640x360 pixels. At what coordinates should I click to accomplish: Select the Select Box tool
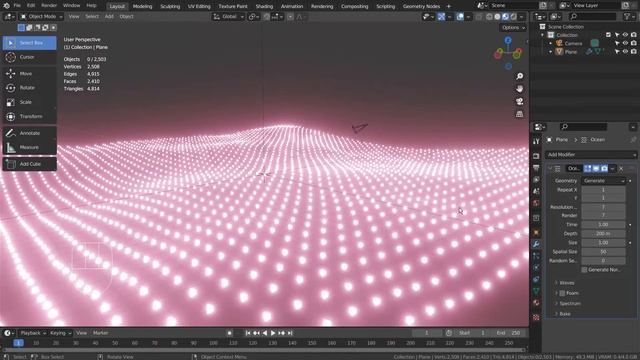[x=29, y=43]
